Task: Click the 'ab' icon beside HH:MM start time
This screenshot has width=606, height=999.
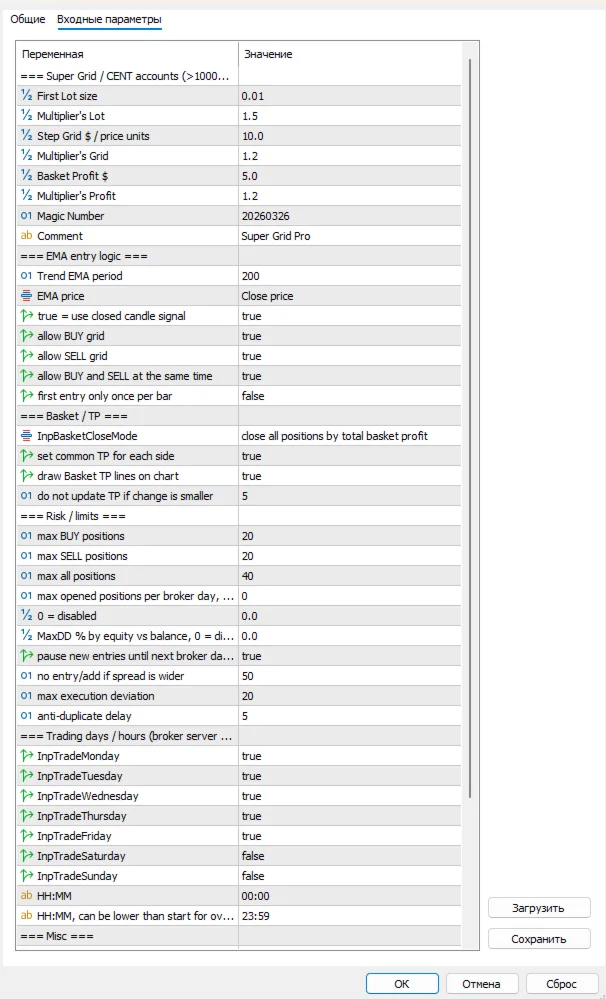Action: [26, 896]
